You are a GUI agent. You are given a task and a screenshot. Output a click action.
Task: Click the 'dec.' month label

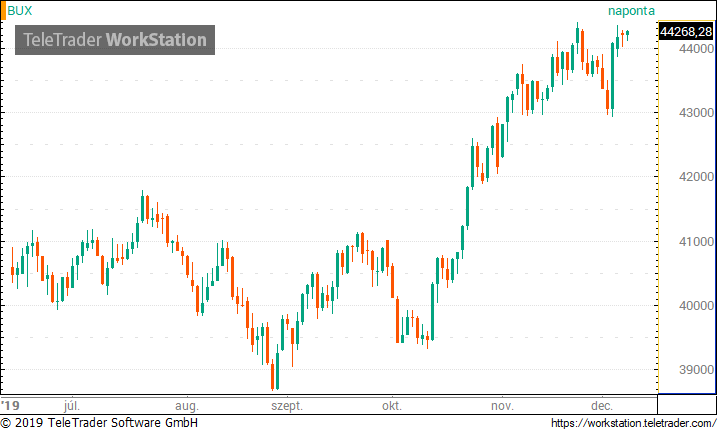click(x=601, y=405)
